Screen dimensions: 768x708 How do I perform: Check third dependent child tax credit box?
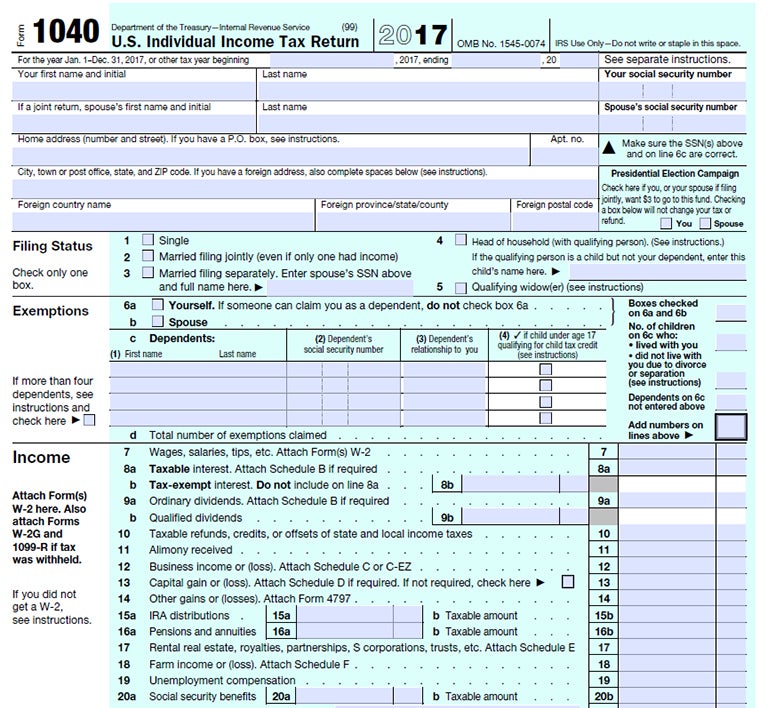[545, 402]
